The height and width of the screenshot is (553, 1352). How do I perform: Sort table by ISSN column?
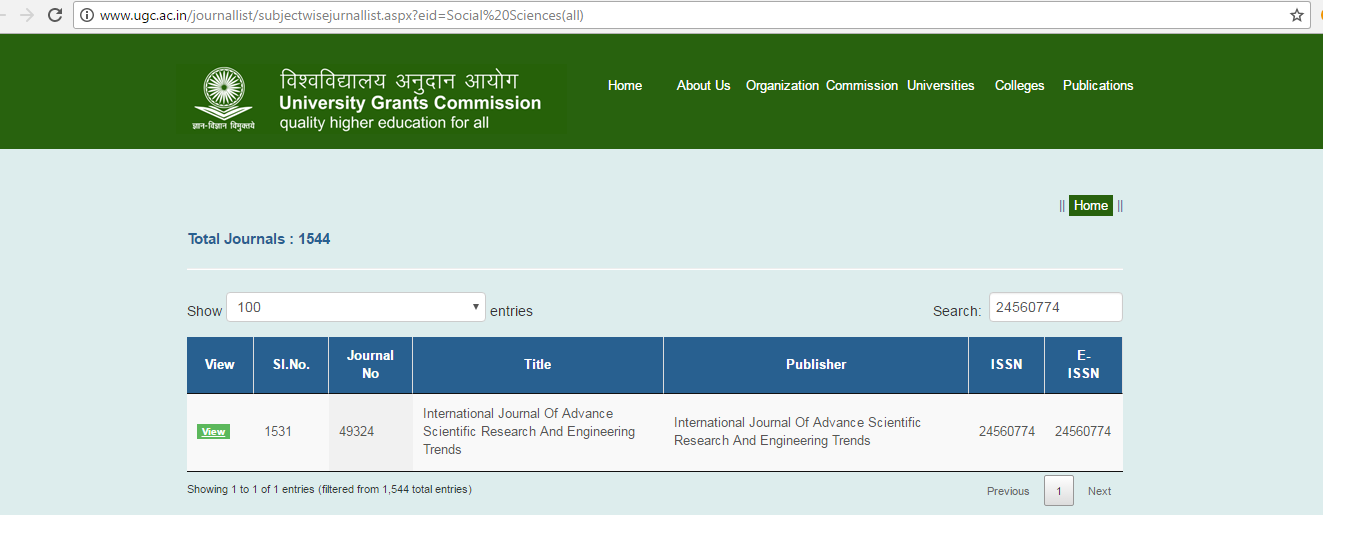pos(1007,365)
